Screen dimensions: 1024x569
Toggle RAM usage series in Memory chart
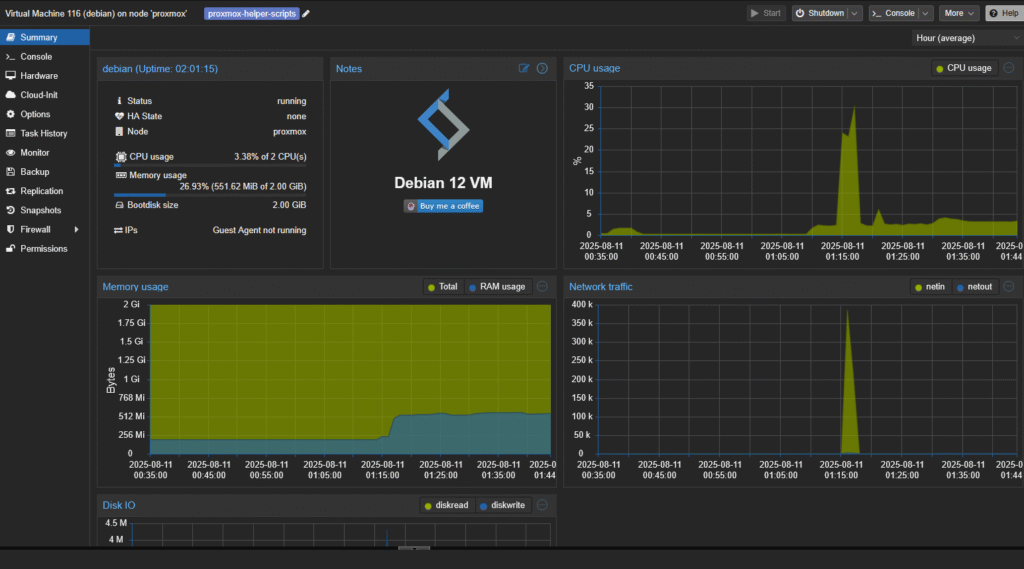[495, 287]
